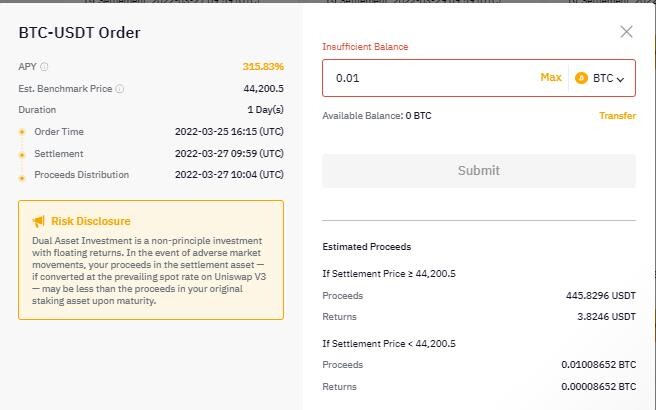Image resolution: width=656 pixels, height=410 pixels.
Task: Close the BTC-USDT Order dialog
Action: tap(626, 31)
